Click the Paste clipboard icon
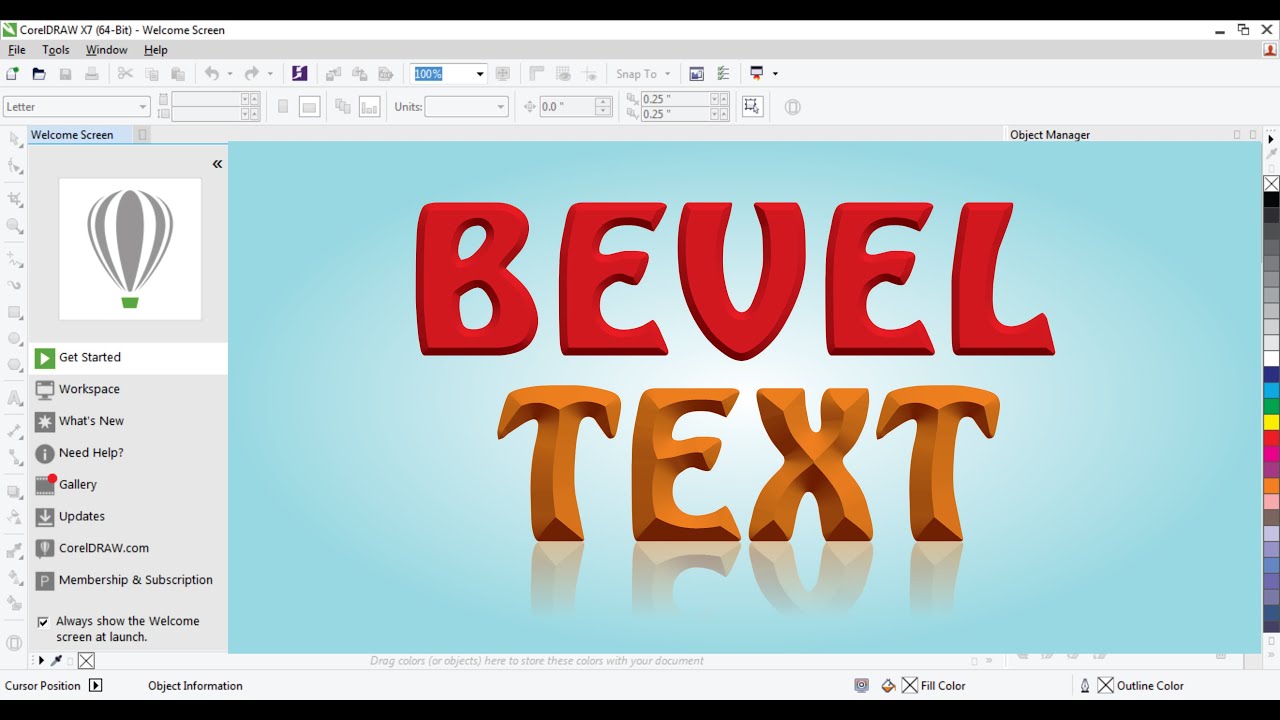This screenshot has width=1280, height=720. coord(178,73)
